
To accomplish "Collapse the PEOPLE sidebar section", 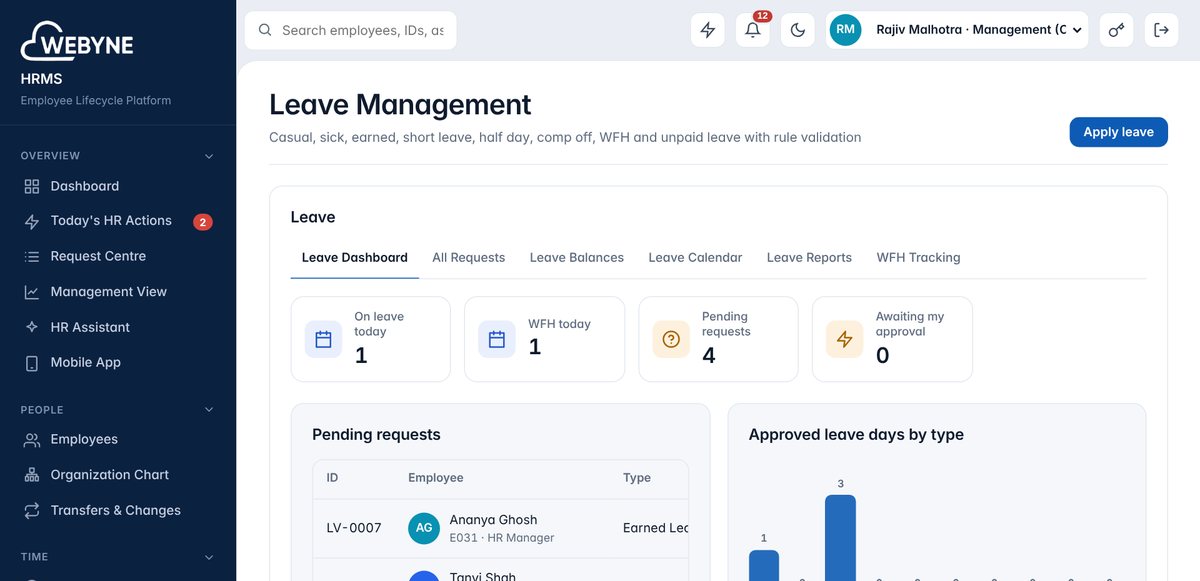I will point(209,410).
